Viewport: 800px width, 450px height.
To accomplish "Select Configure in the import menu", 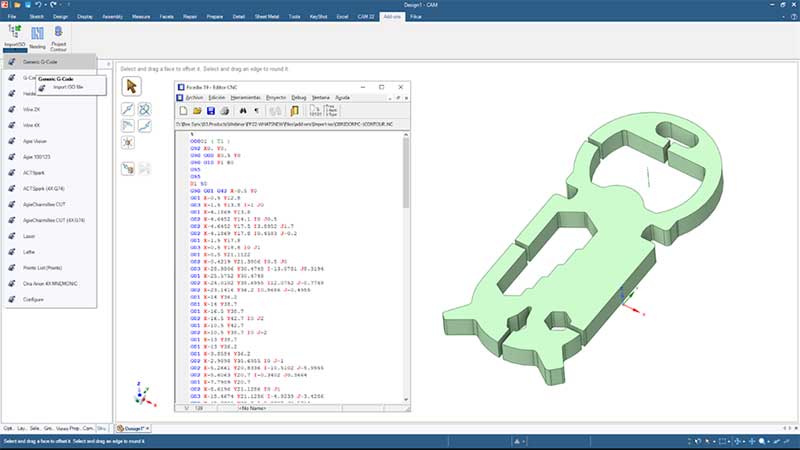I will click(x=33, y=300).
